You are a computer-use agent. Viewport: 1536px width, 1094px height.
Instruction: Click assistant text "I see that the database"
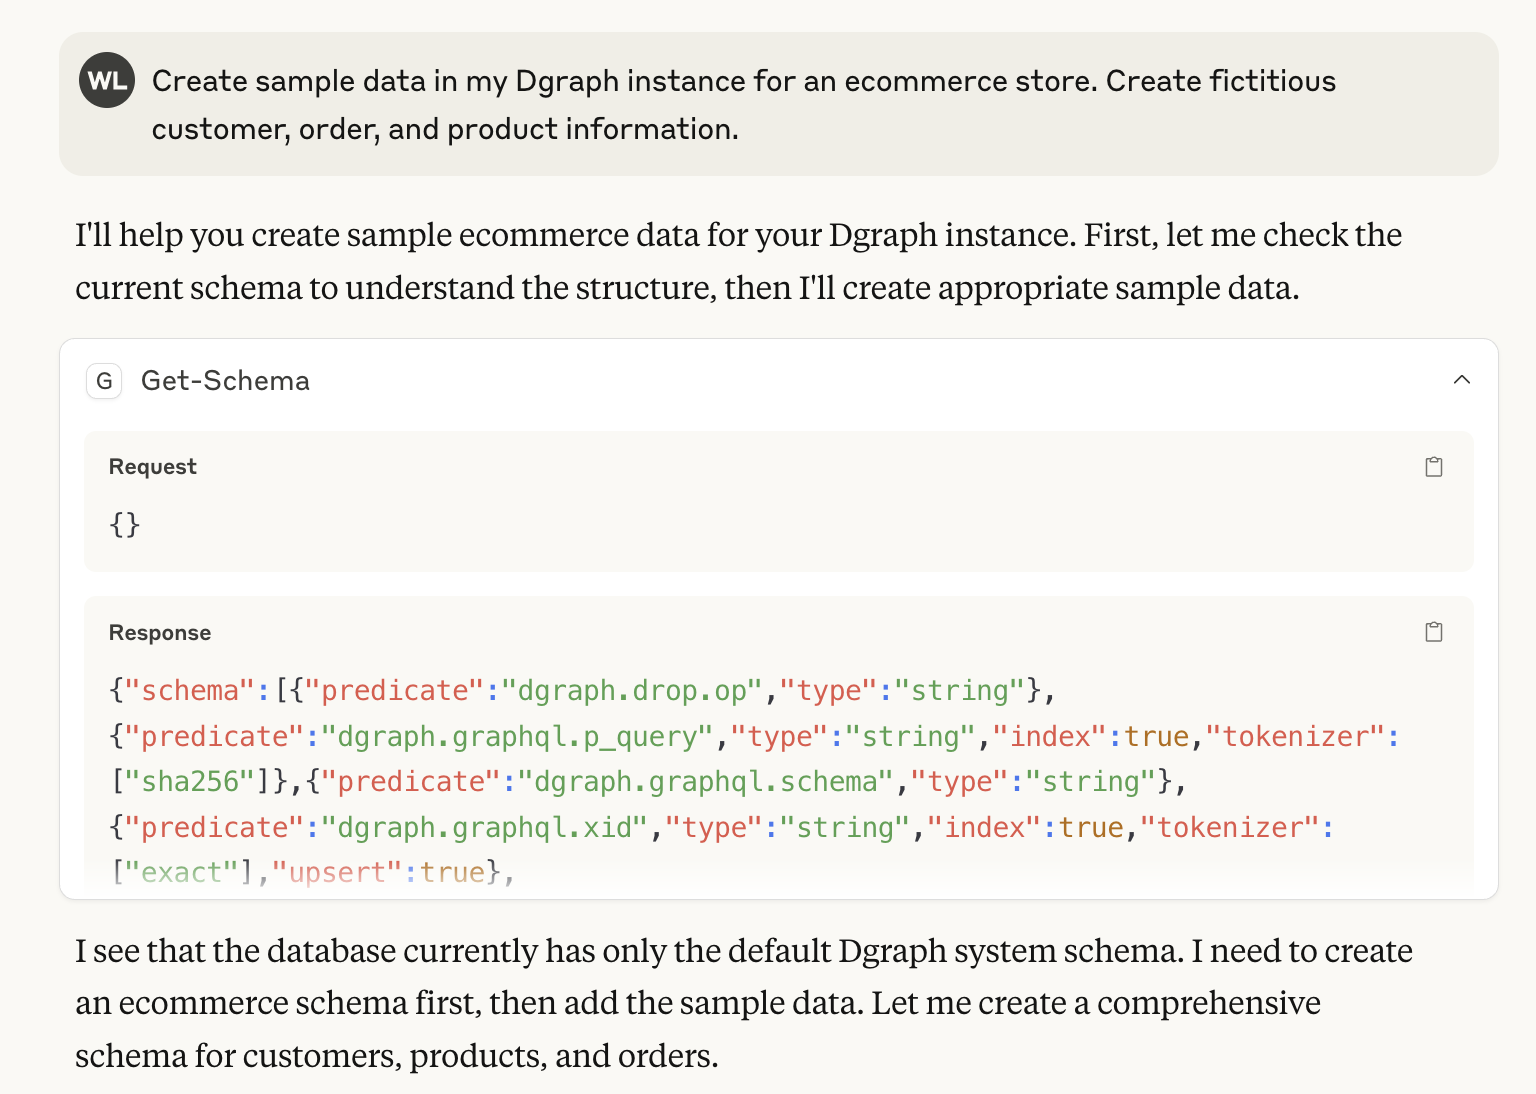tap(743, 1003)
